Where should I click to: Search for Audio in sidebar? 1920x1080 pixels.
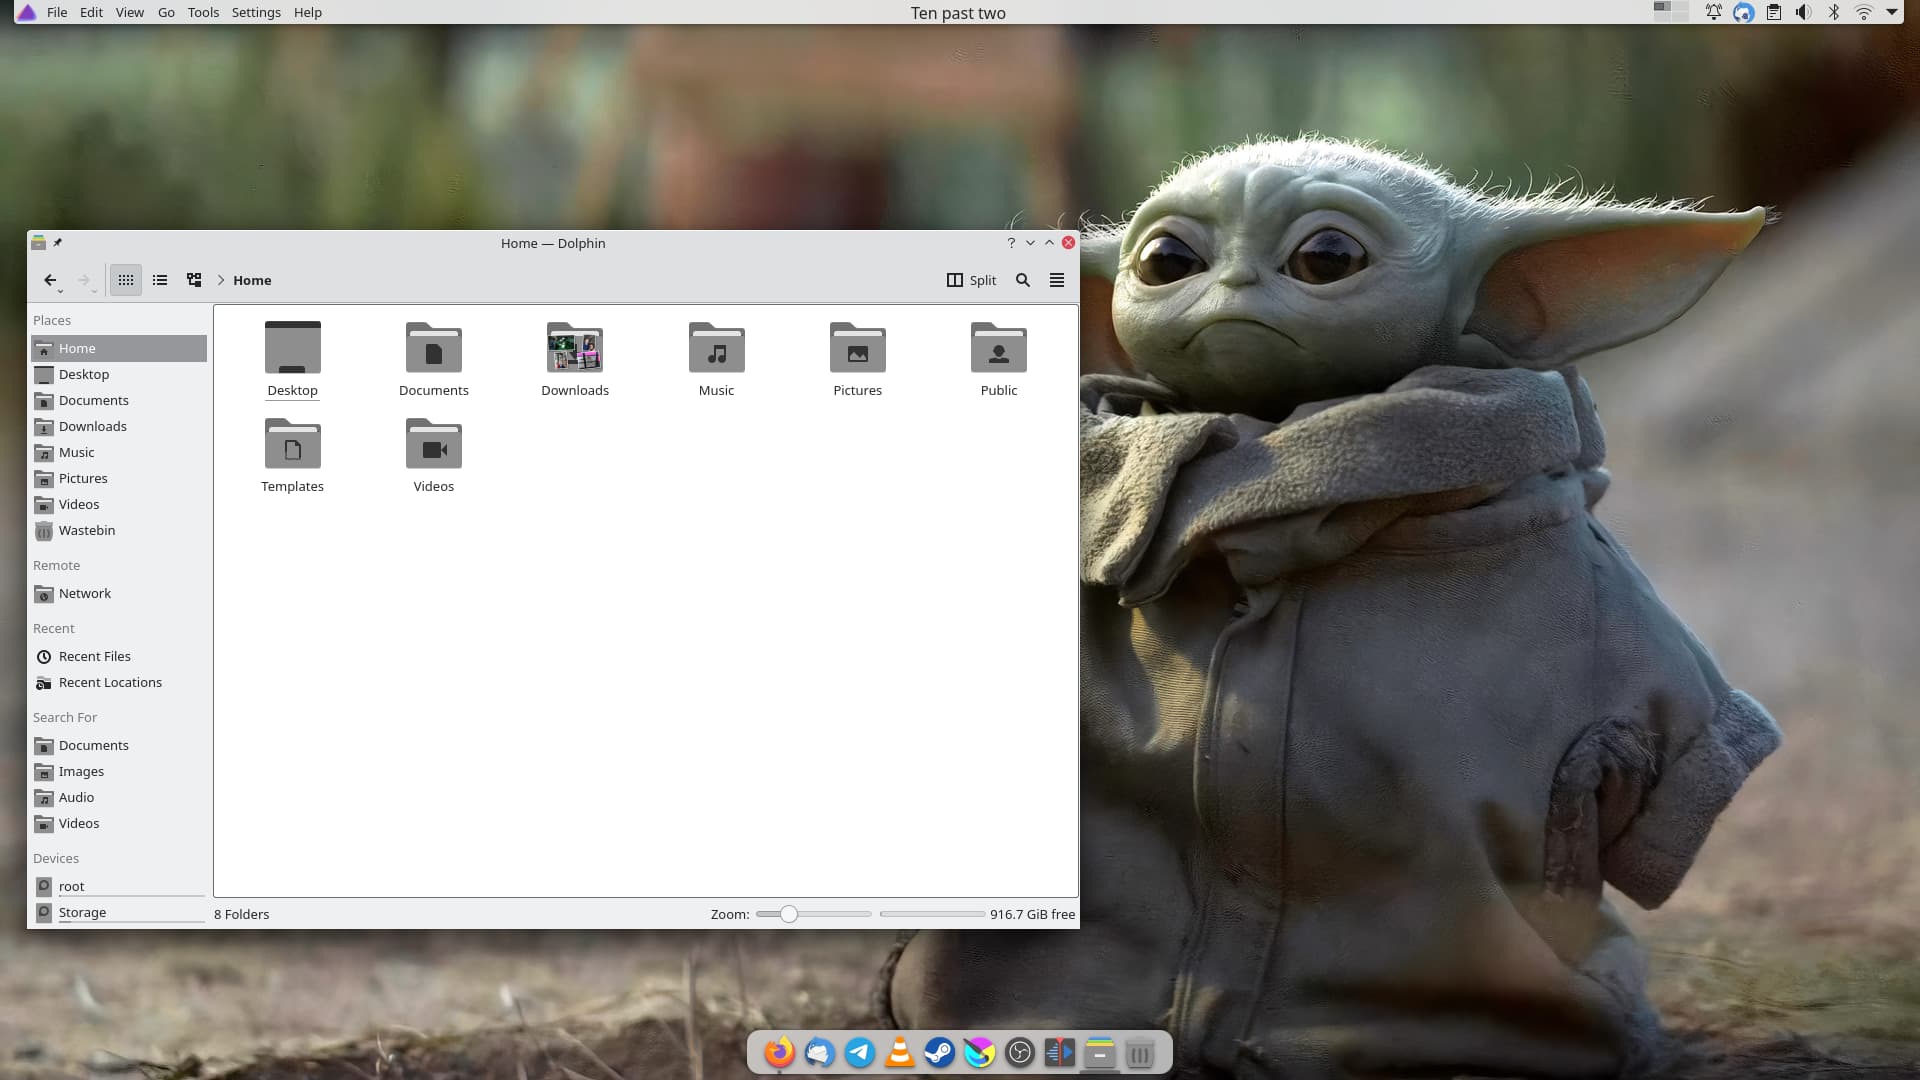[119, 797]
